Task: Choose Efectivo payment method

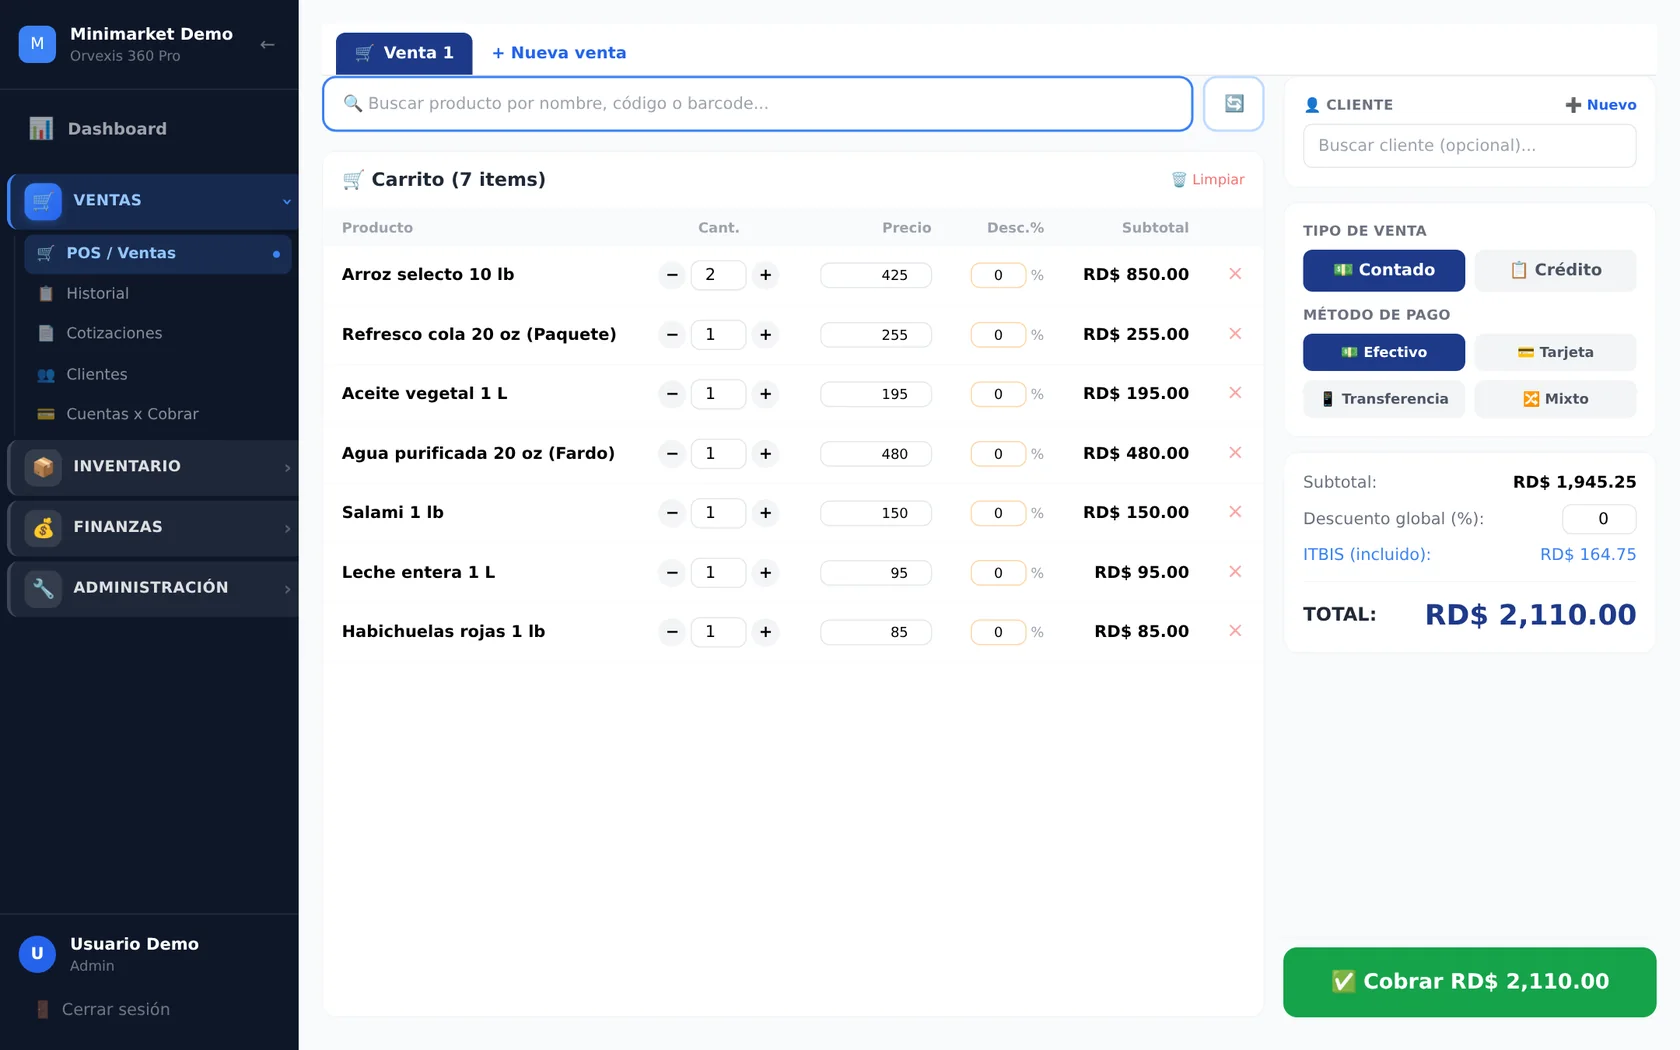Action: [x=1384, y=352]
